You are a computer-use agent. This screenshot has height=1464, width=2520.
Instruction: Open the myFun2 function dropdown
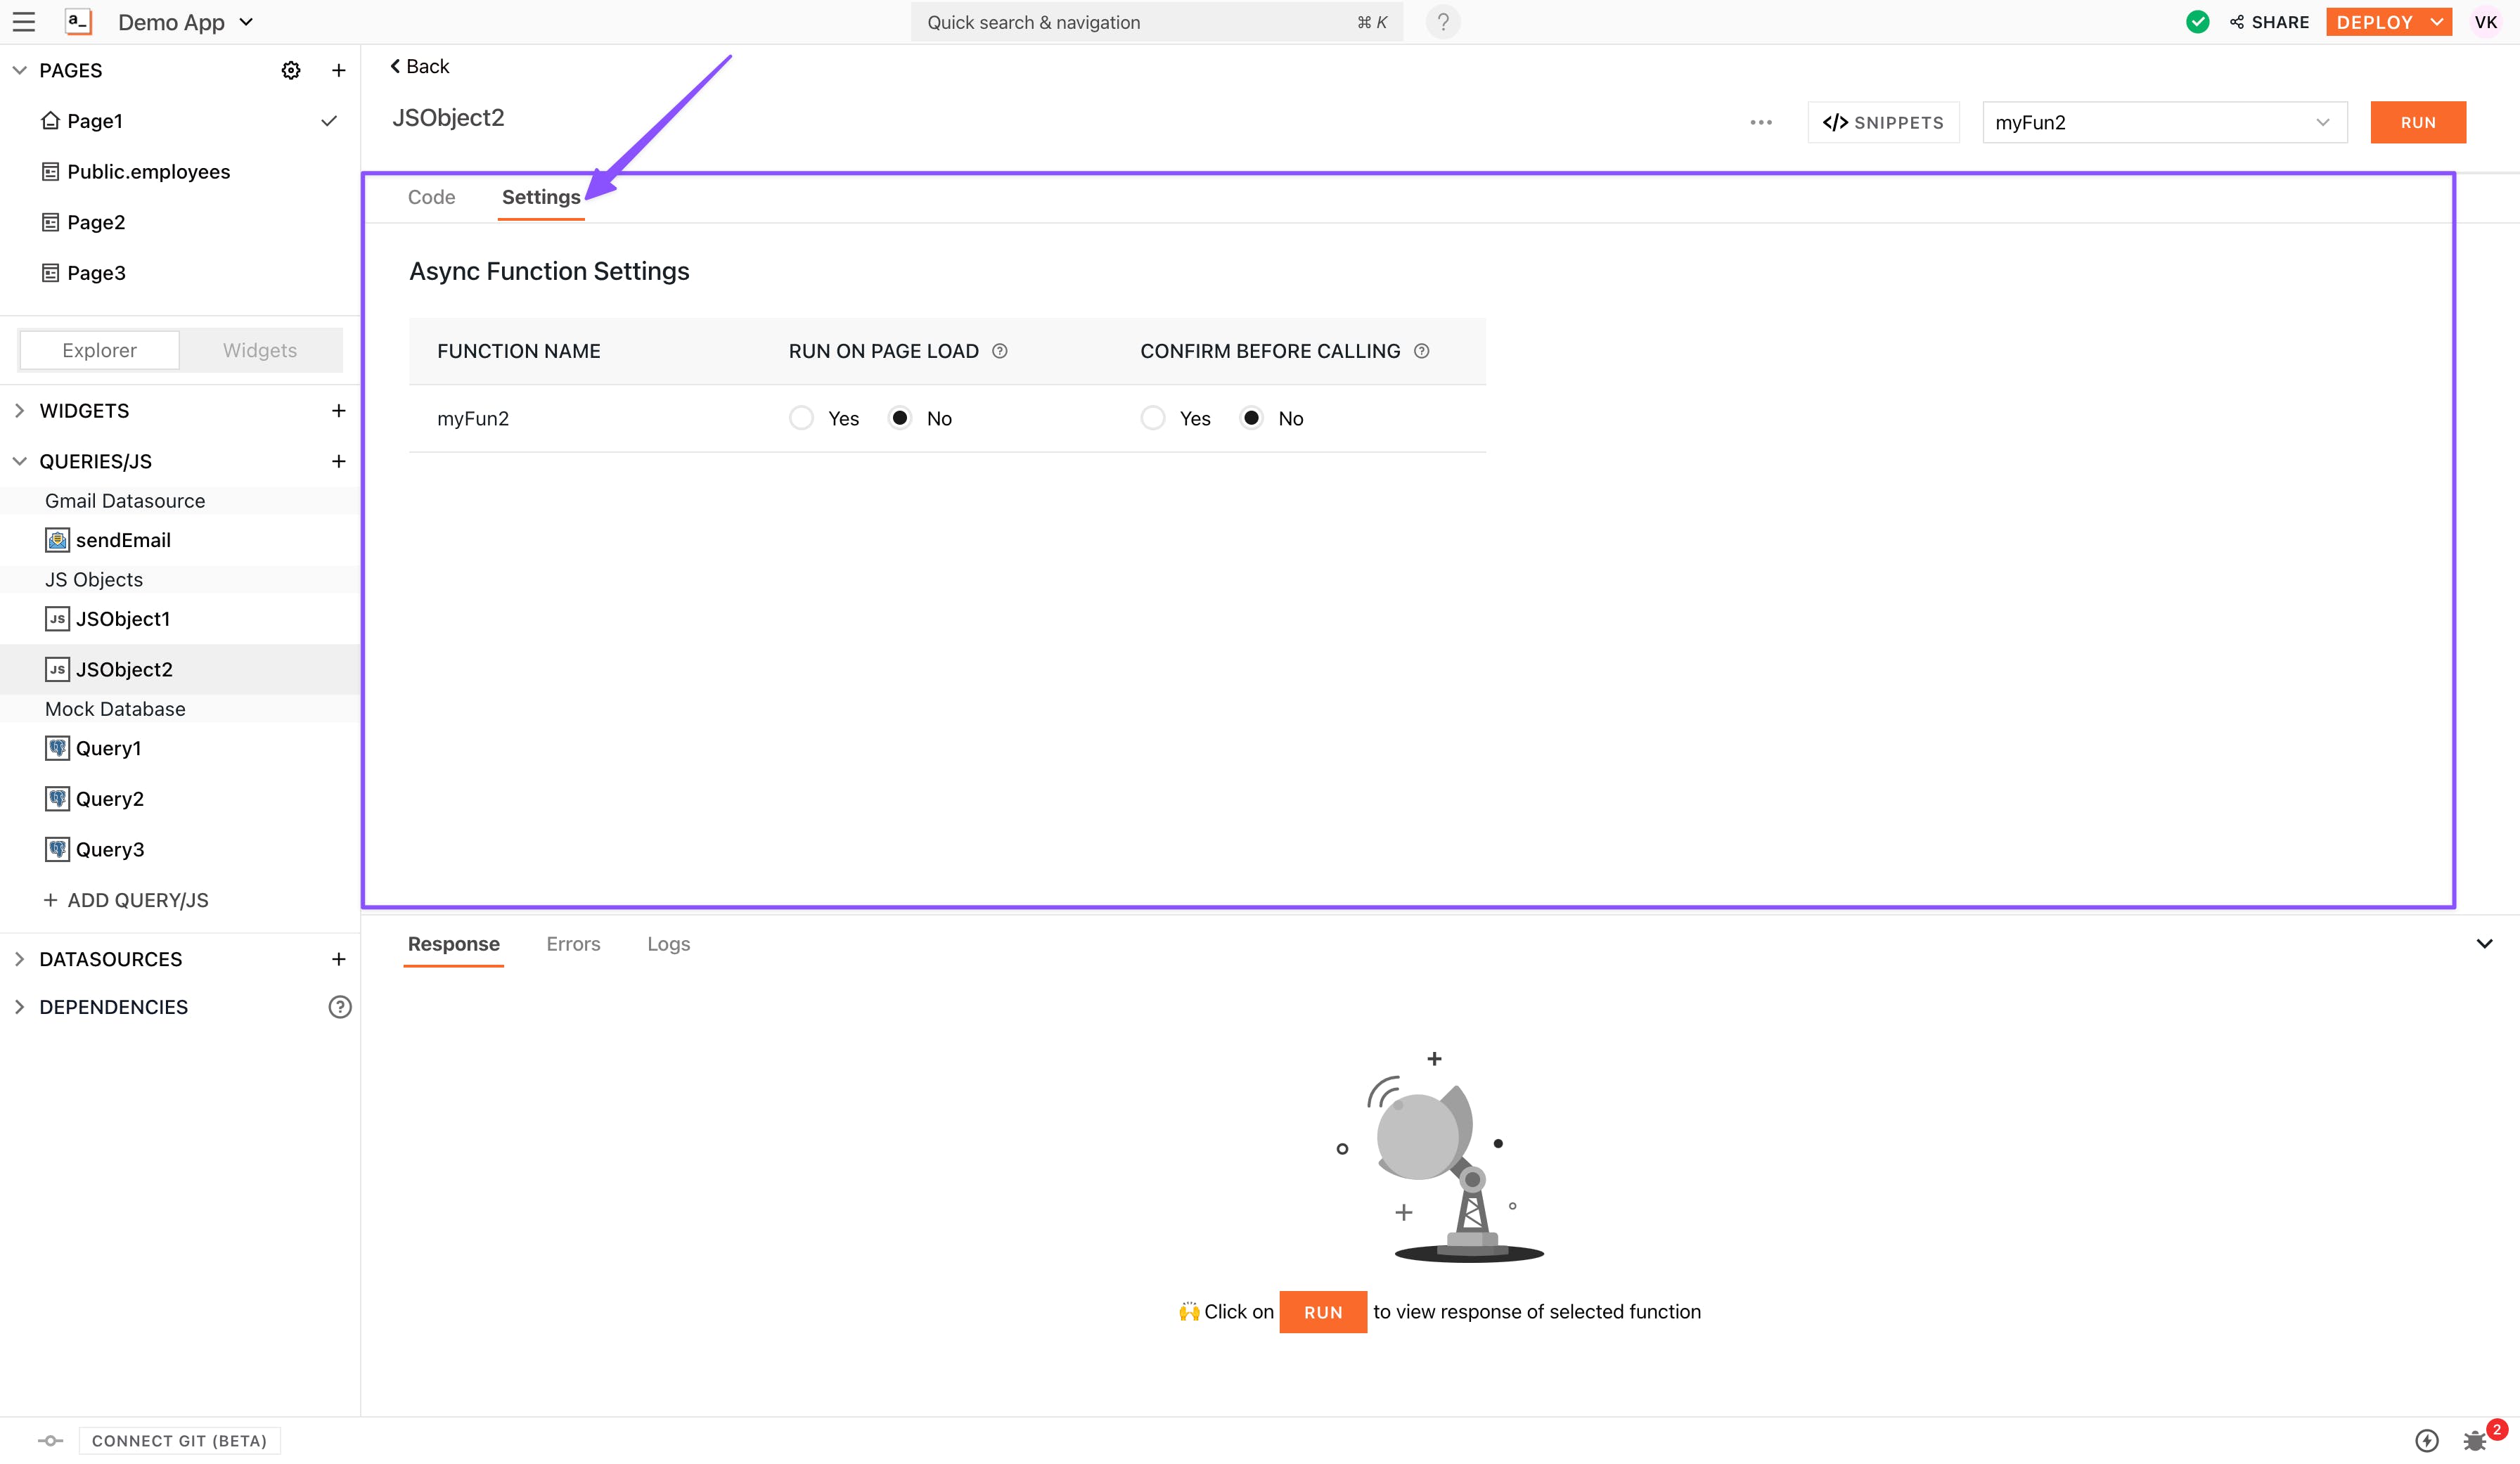point(2164,122)
